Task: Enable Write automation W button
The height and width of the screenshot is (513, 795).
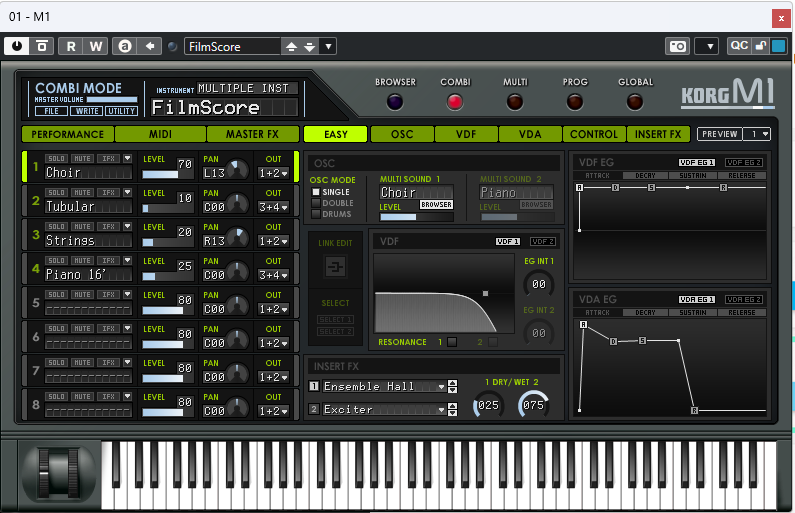Action: click(96, 46)
